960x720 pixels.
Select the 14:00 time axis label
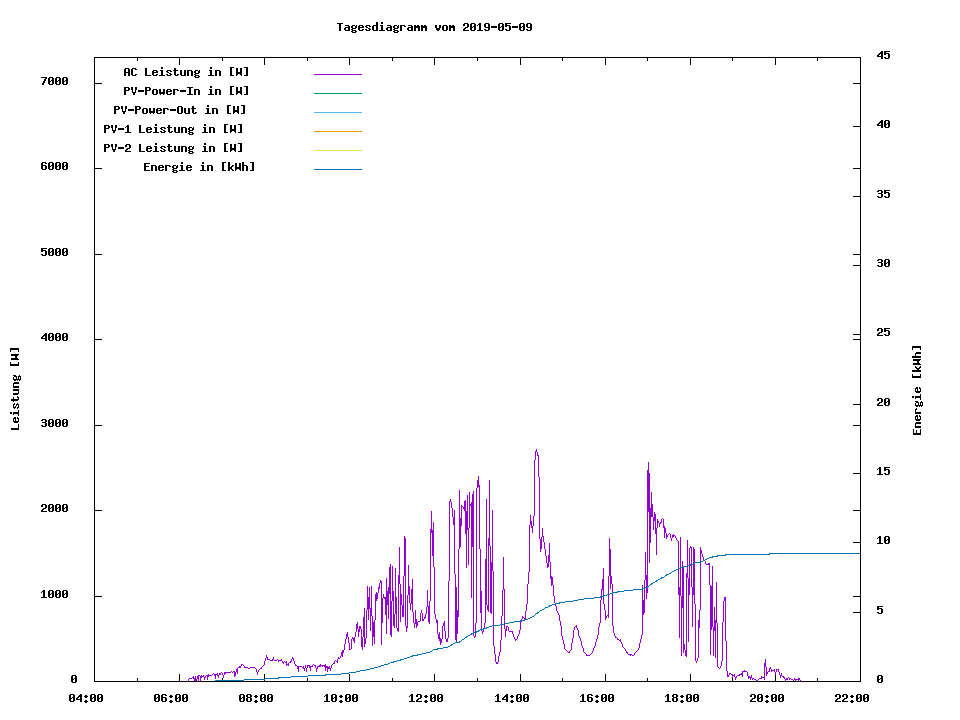coord(514,698)
